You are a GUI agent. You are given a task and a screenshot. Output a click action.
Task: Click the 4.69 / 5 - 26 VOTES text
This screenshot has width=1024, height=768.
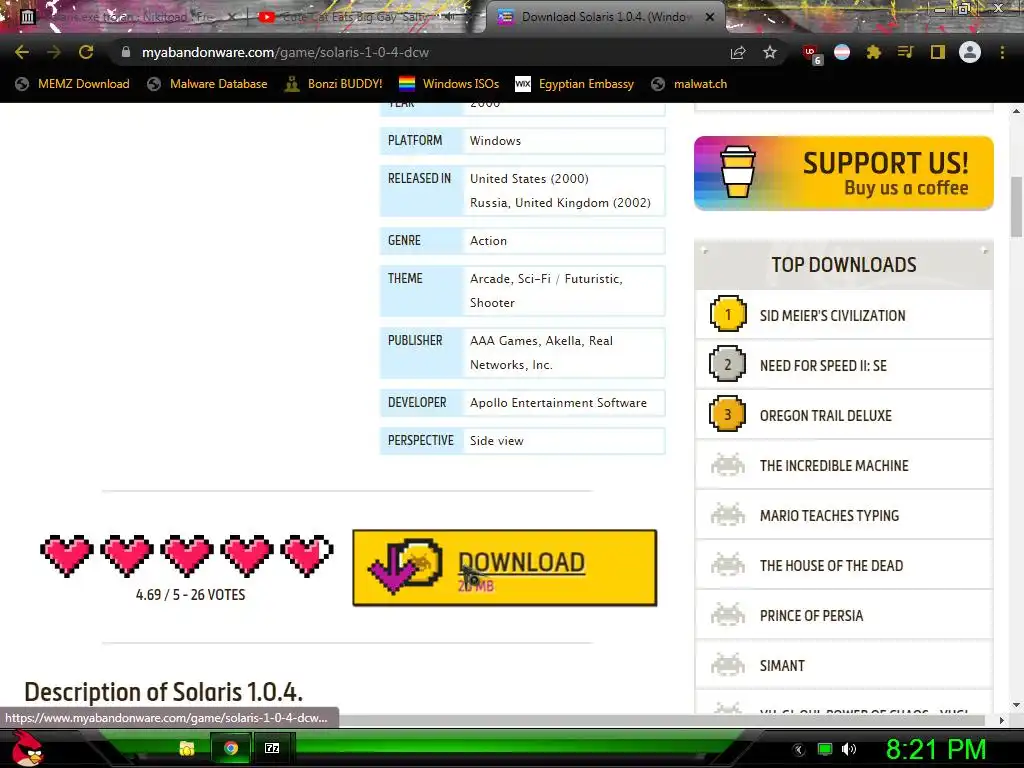191,595
